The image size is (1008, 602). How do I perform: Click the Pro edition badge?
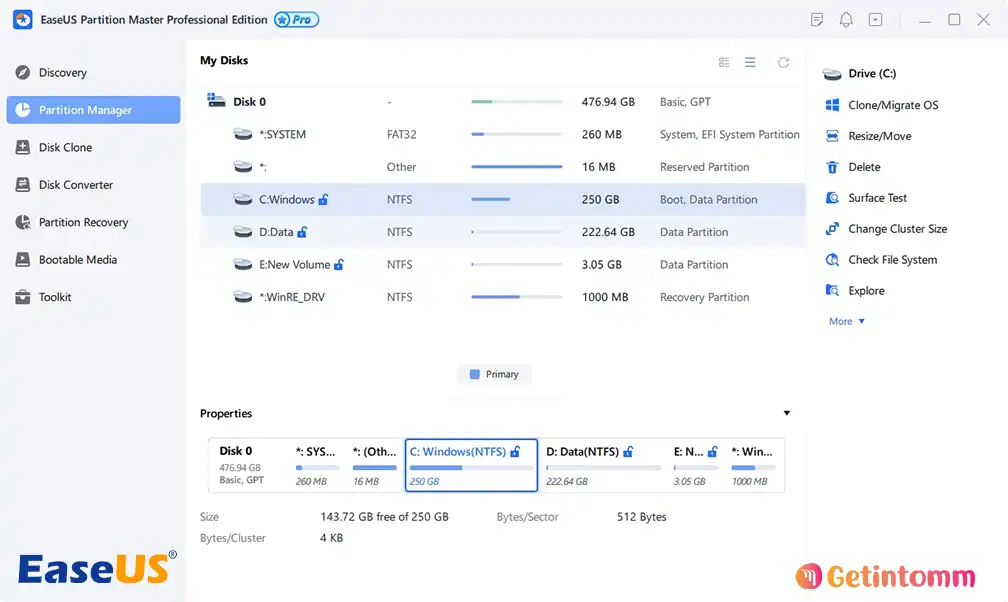[x=296, y=19]
